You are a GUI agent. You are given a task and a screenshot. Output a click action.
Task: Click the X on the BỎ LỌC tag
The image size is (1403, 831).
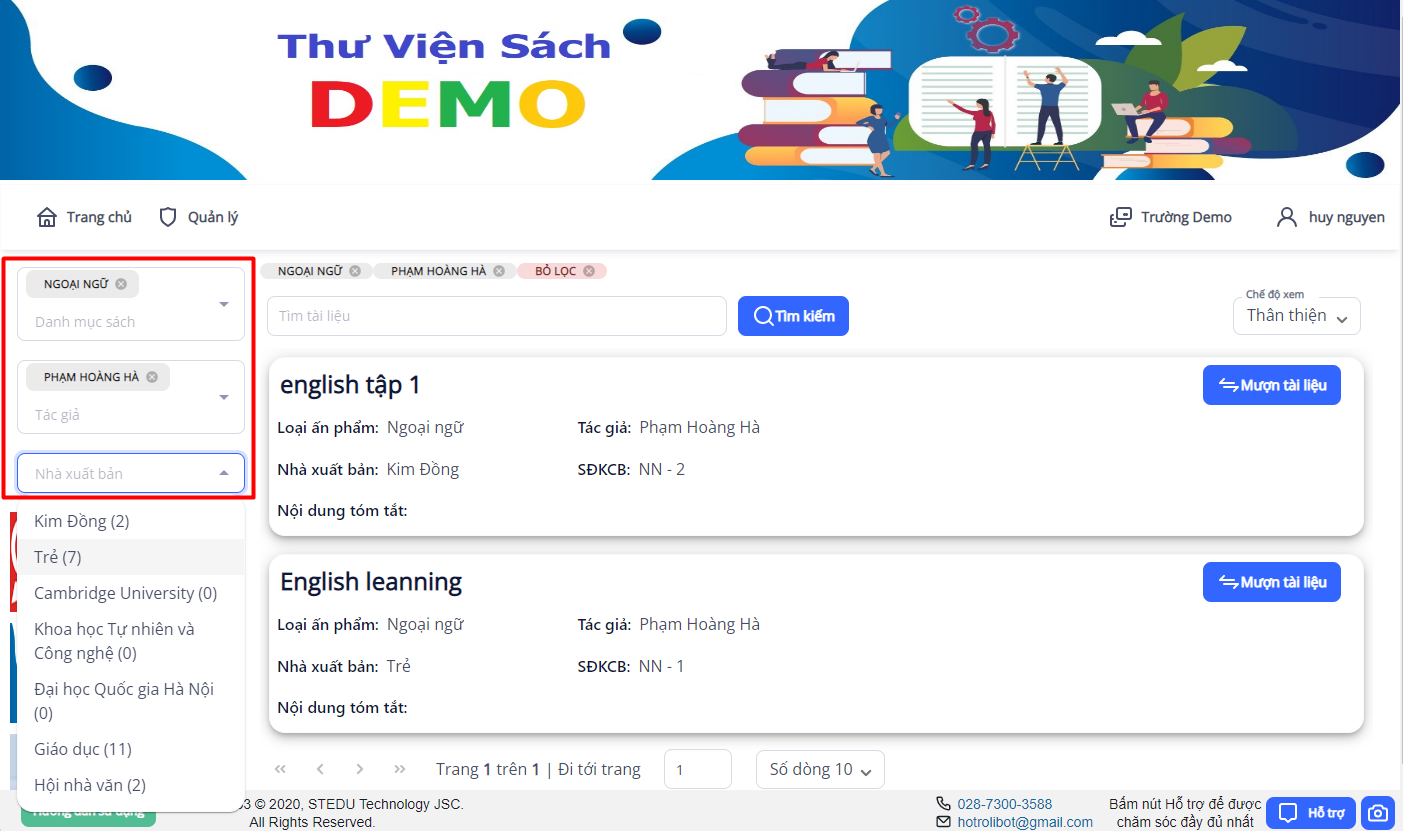pyautogui.click(x=589, y=271)
